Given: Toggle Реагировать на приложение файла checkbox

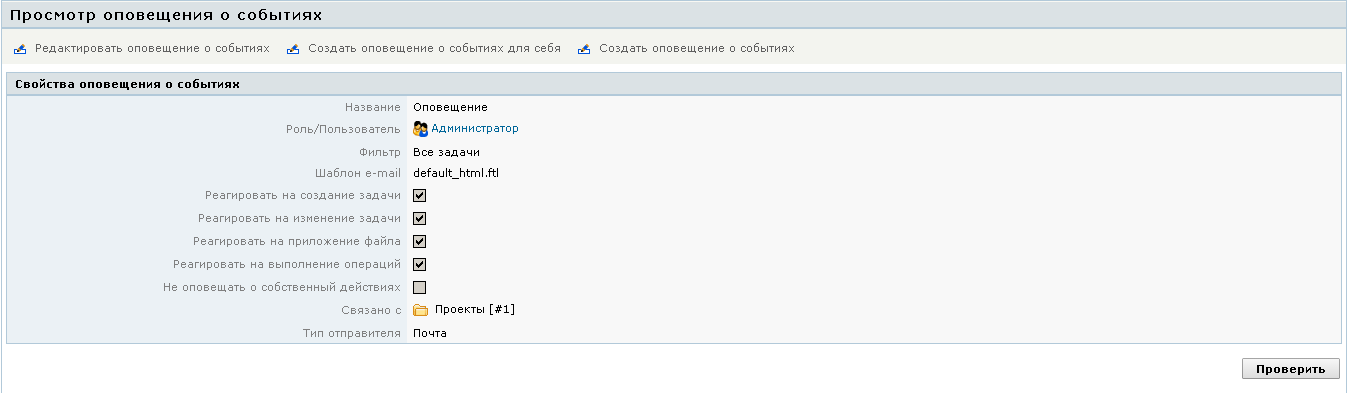Looking at the screenshot, I should (x=420, y=242).
